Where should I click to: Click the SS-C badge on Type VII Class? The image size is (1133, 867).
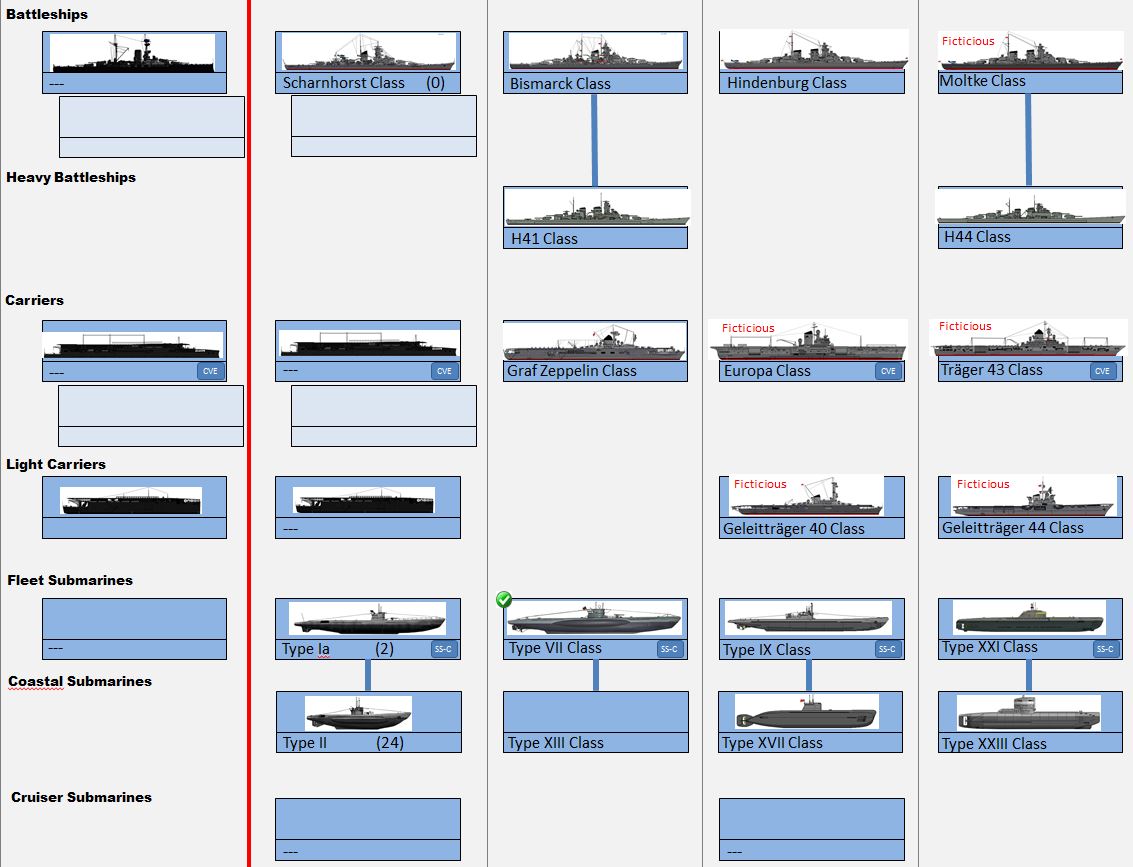pyautogui.click(x=671, y=649)
